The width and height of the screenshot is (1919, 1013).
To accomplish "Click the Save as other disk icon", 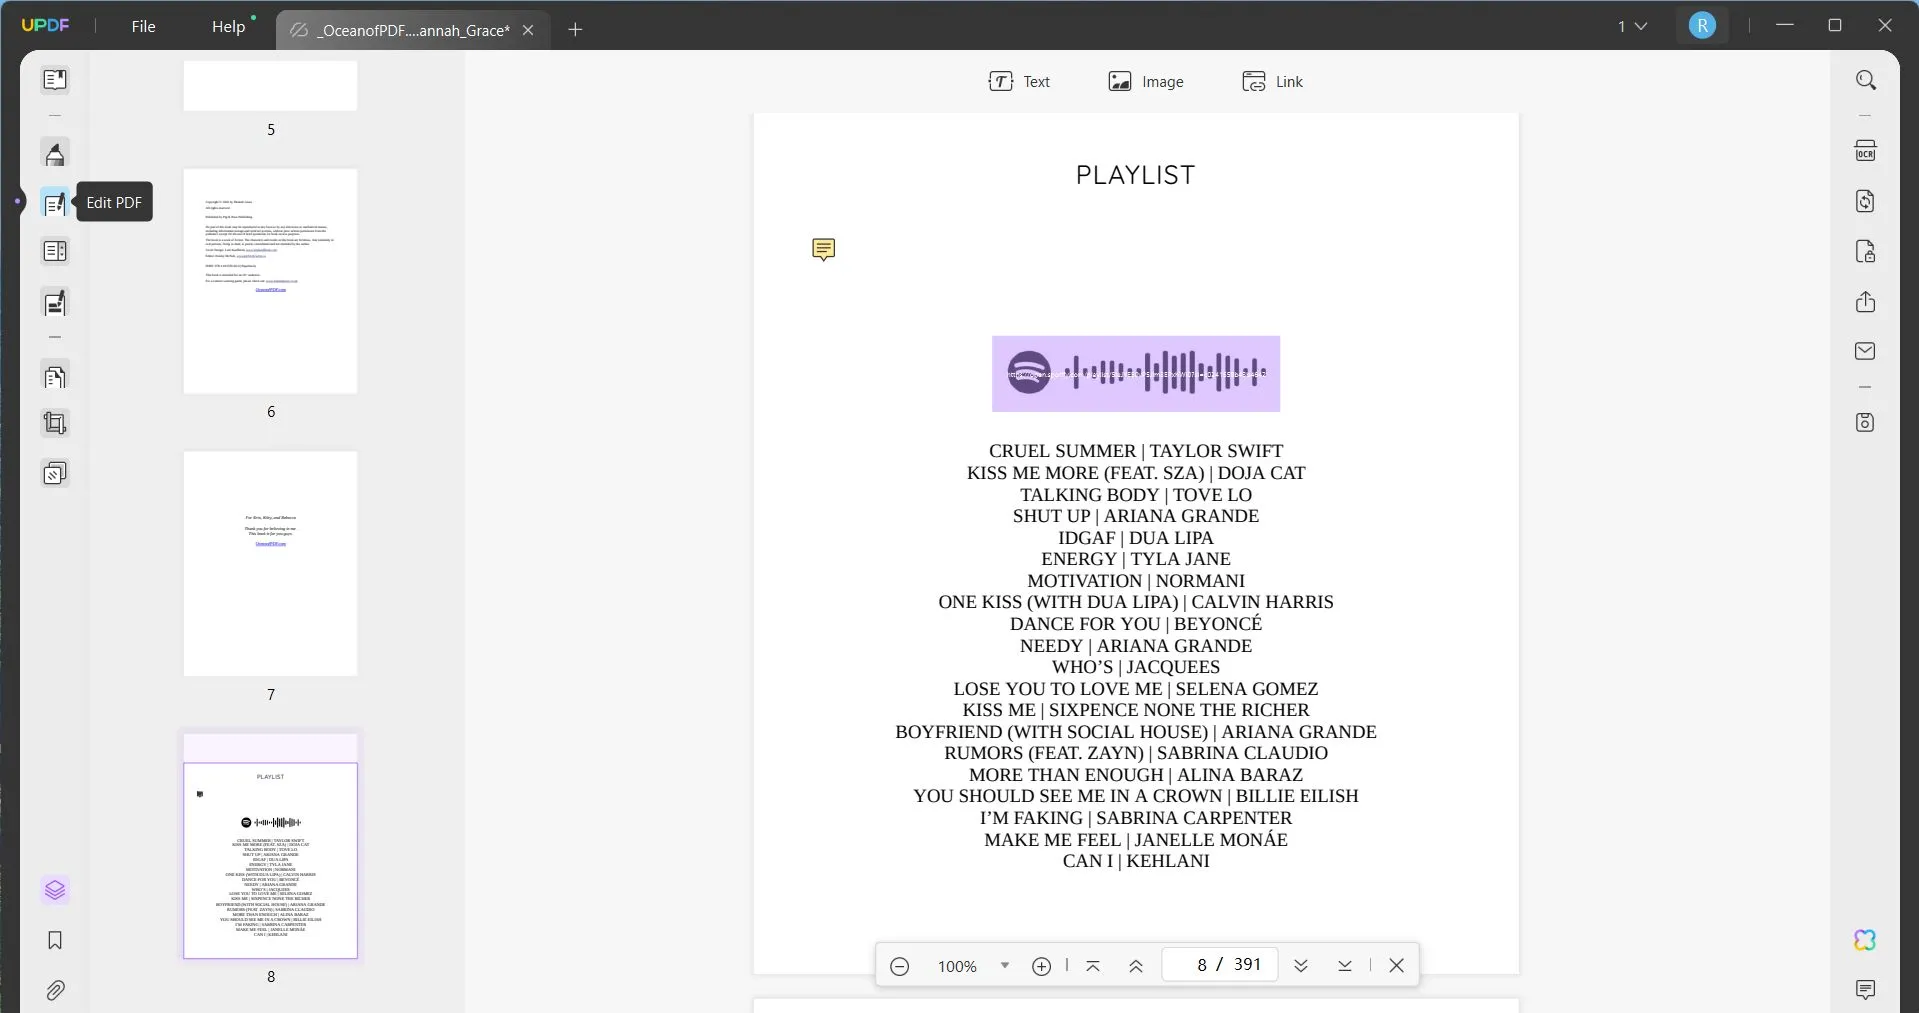I will tap(1866, 422).
